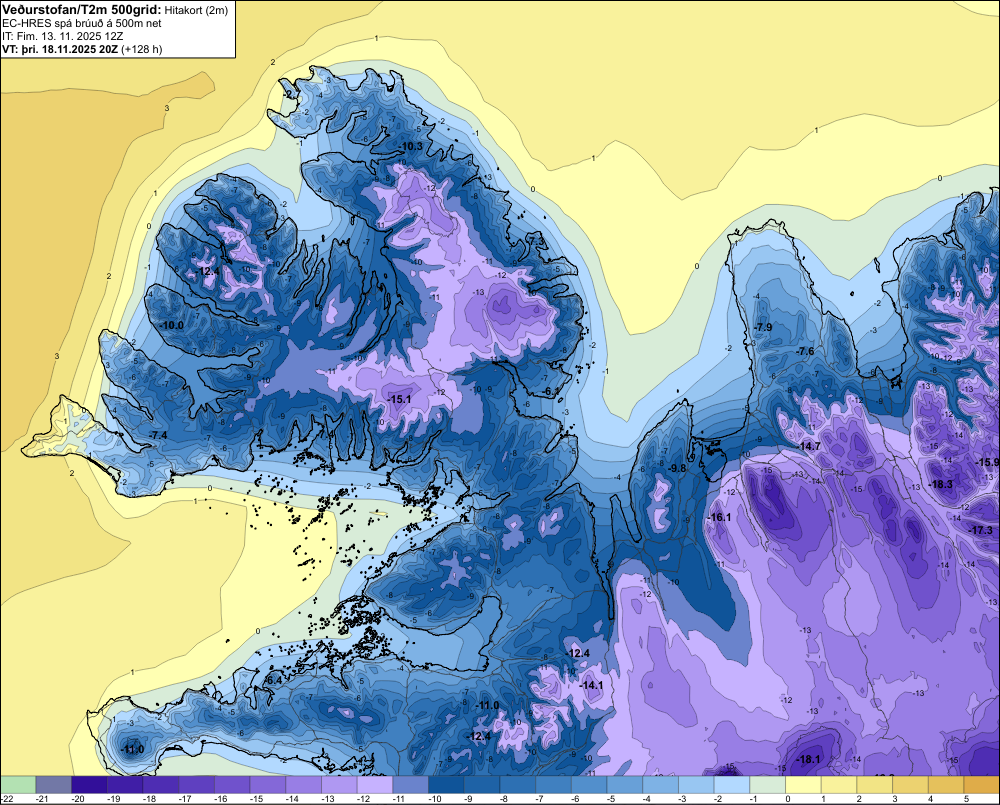Click legend swatch between -10 and -9

(x=446, y=785)
